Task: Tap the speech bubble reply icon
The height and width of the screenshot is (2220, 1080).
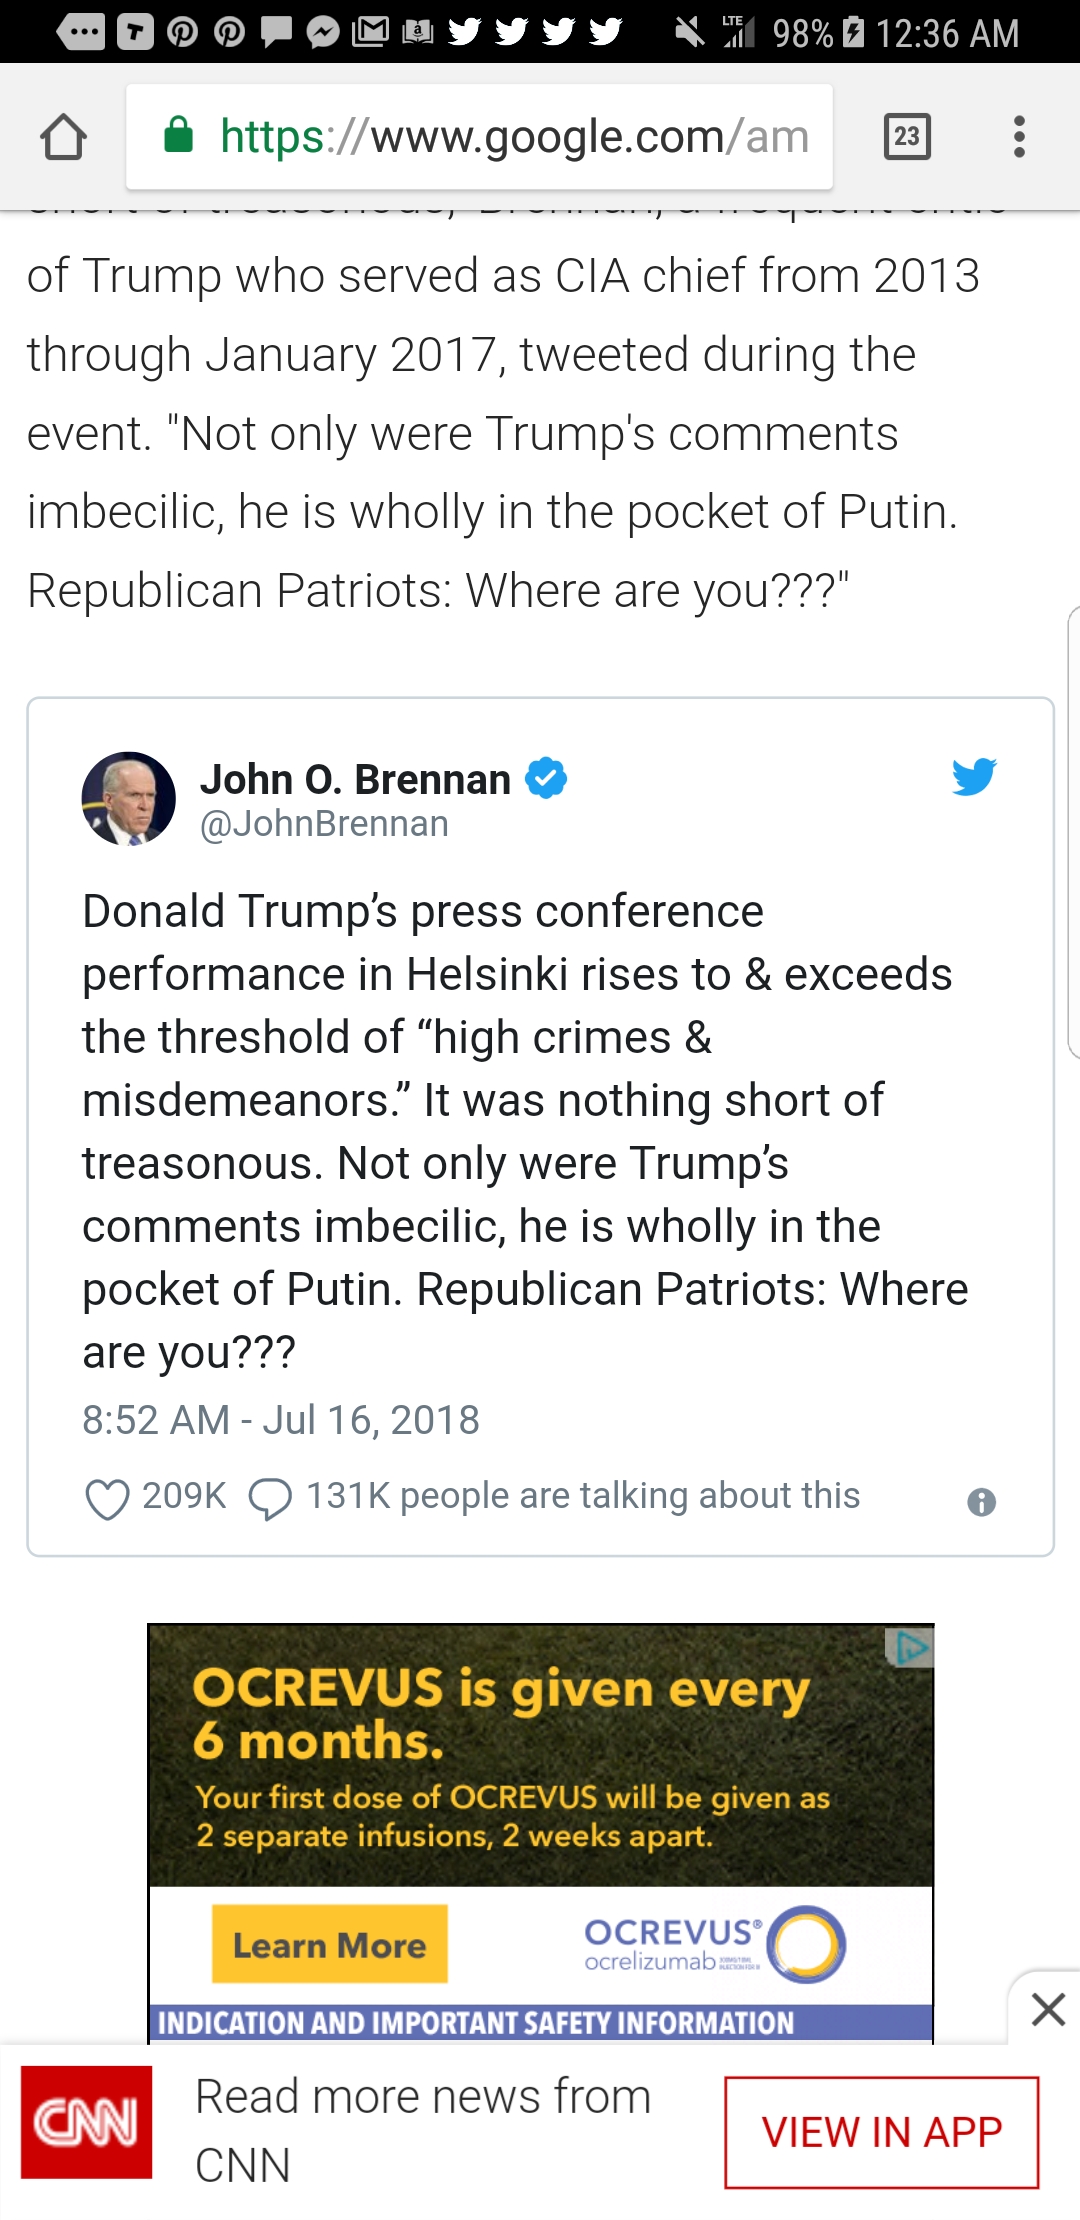Action: pyautogui.click(x=270, y=1499)
